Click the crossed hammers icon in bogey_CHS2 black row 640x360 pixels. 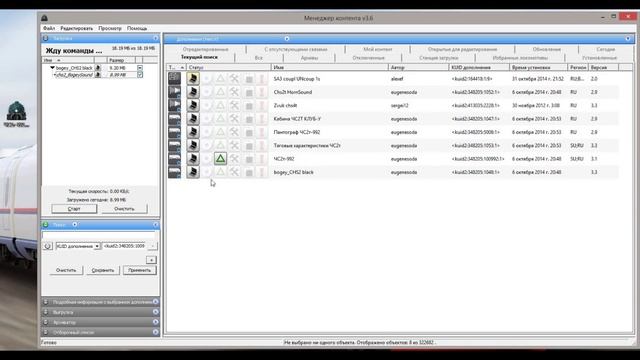pyautogui.click(x=234, y=172)
